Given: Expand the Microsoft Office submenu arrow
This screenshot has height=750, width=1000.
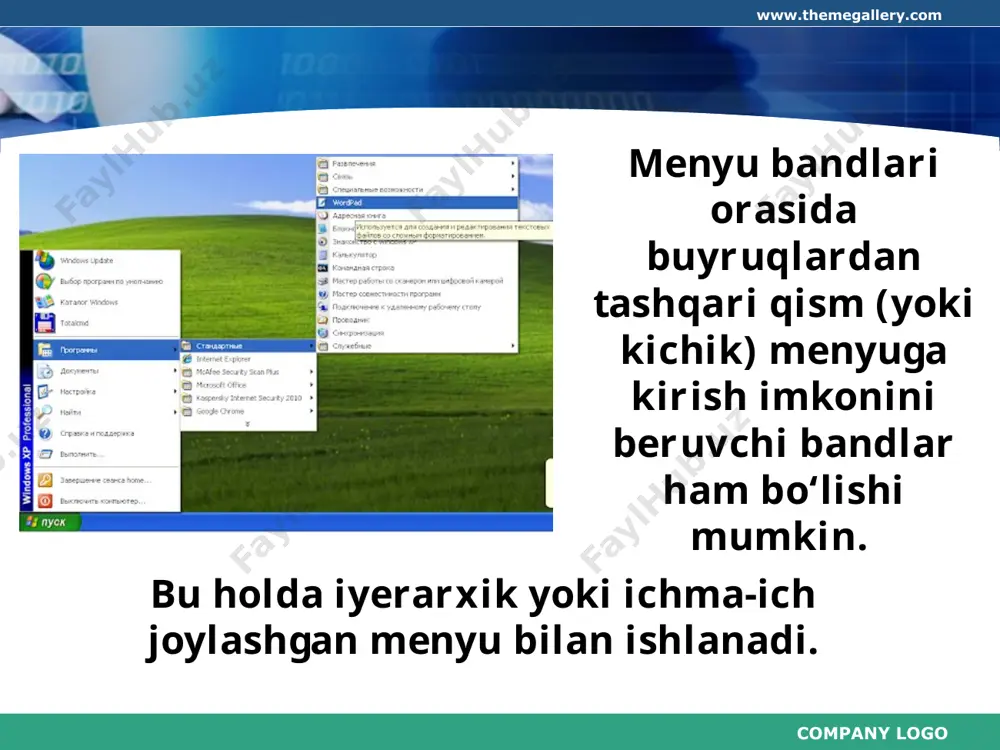Looking at the screenshot, I should click(311, 385).
